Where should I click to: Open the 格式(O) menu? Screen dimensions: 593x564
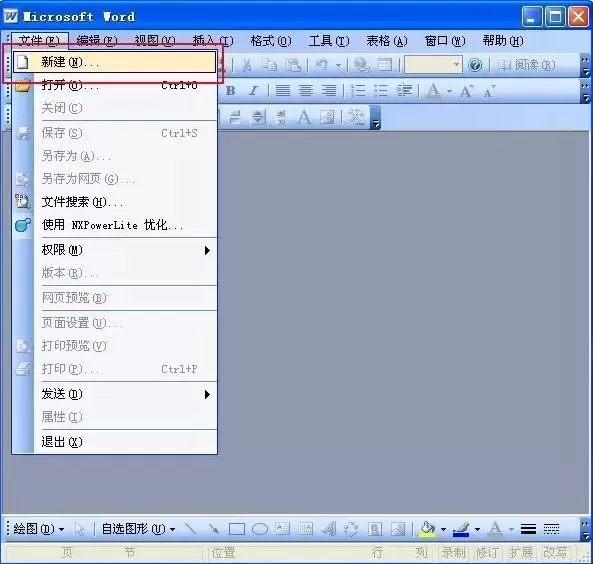click(x=271, y=41)
